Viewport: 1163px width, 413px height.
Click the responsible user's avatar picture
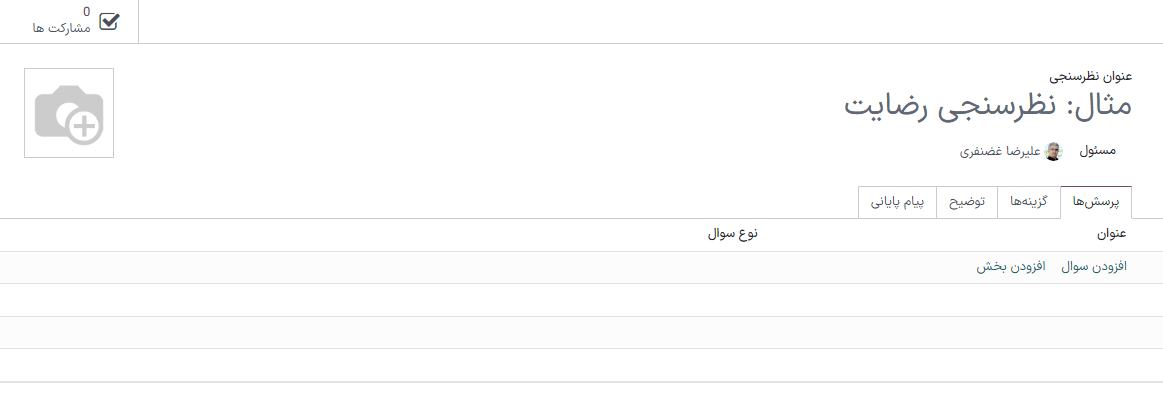tap(1053, 152)
